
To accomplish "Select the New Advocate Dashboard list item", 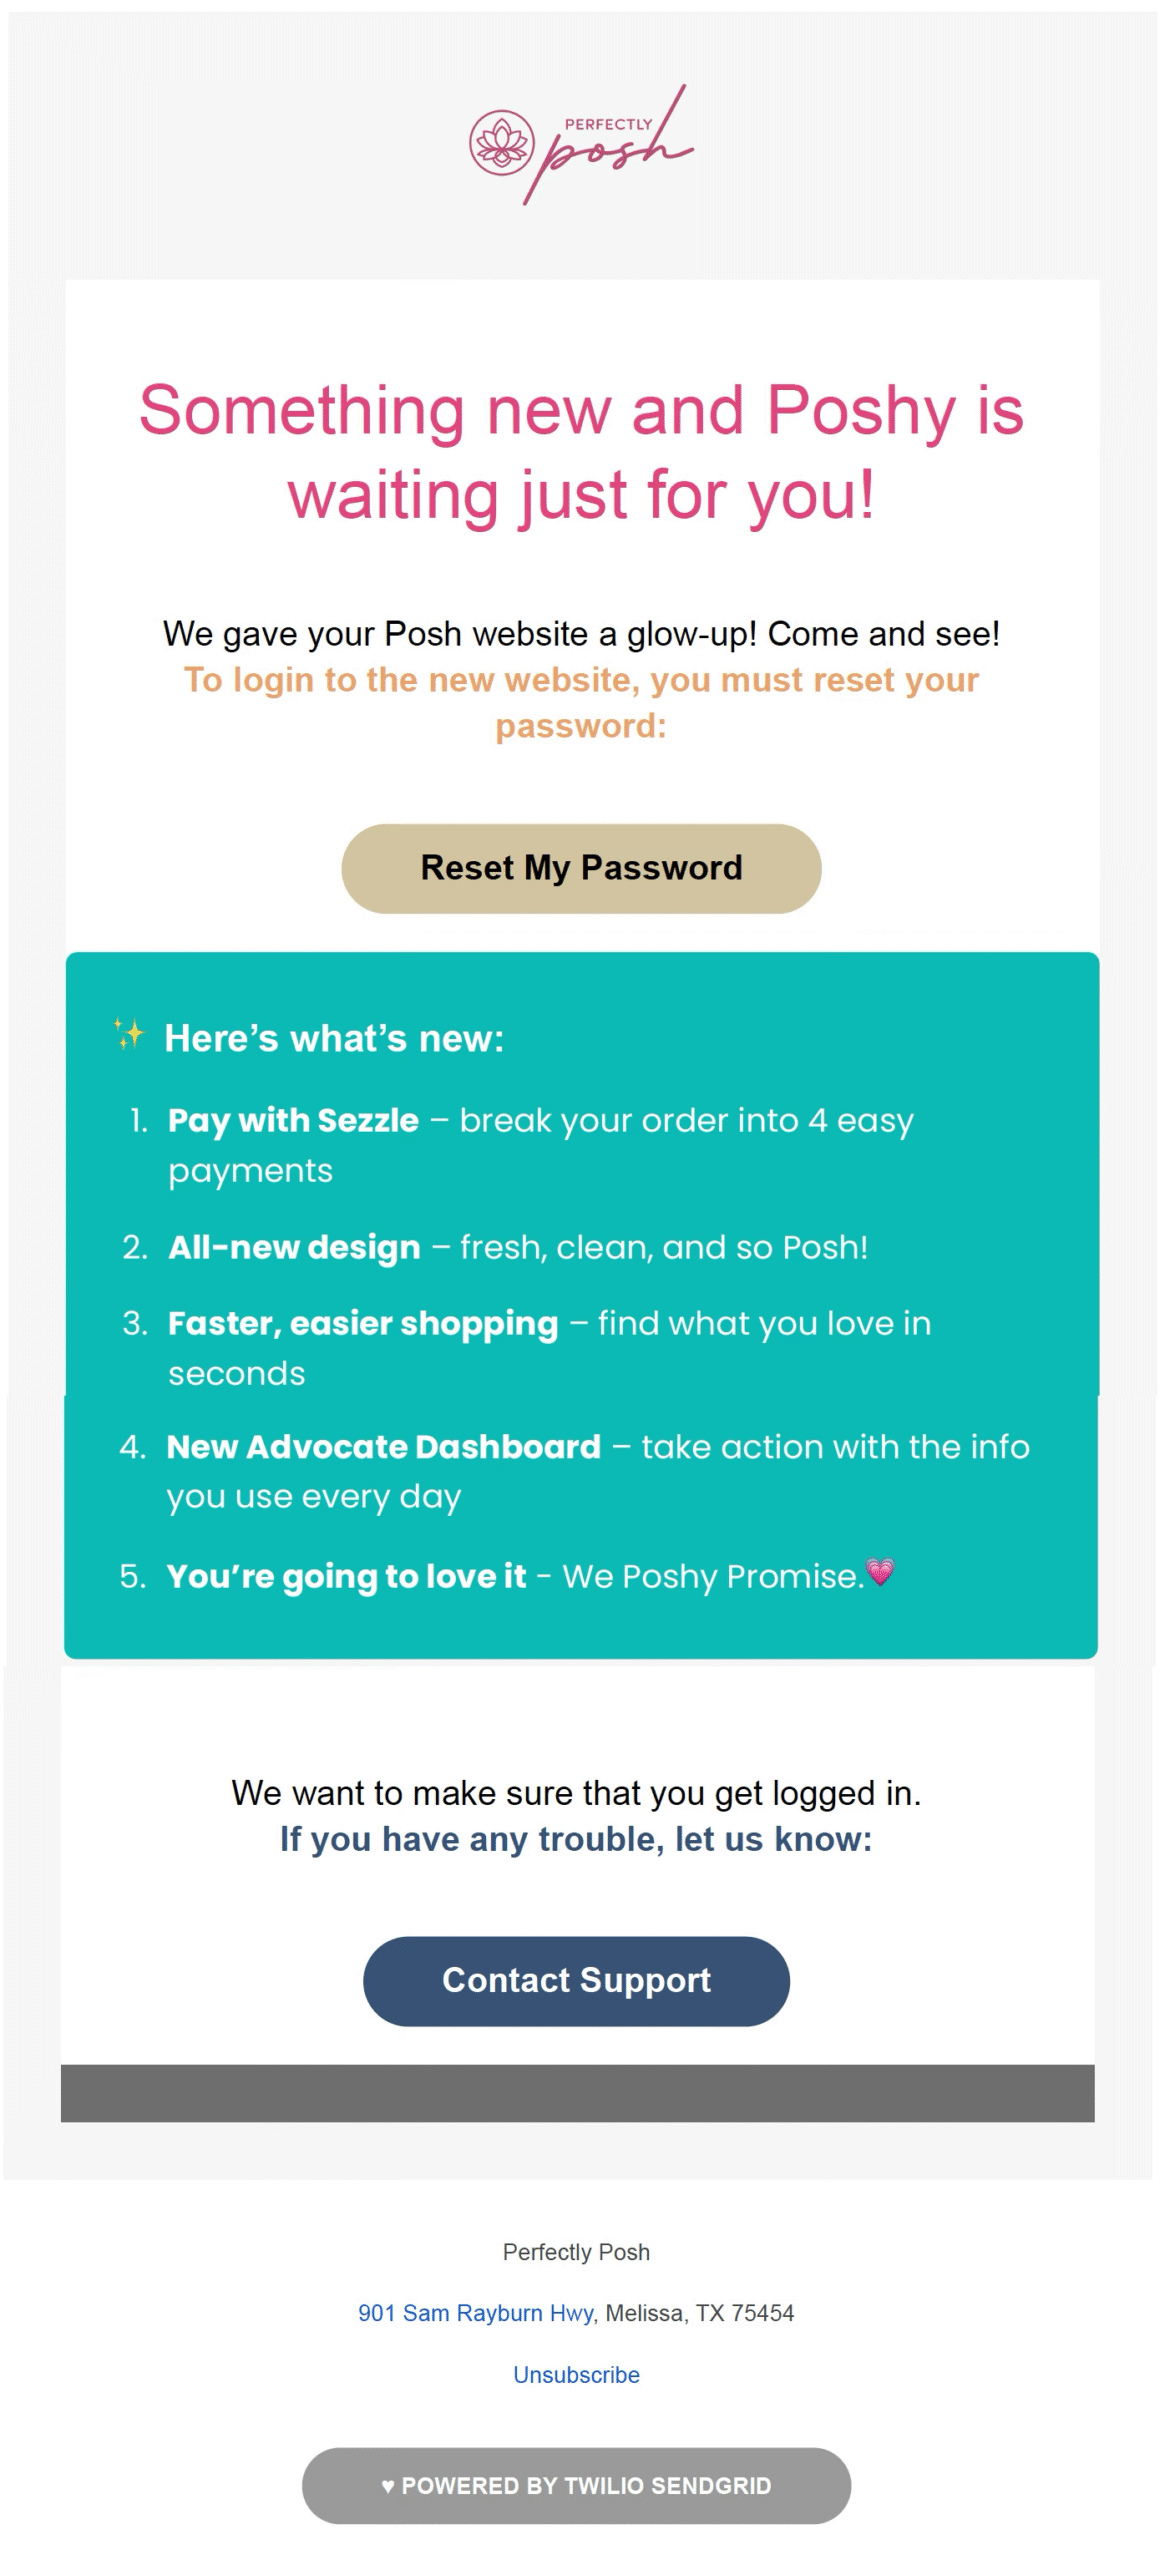I will point(575,1471).
